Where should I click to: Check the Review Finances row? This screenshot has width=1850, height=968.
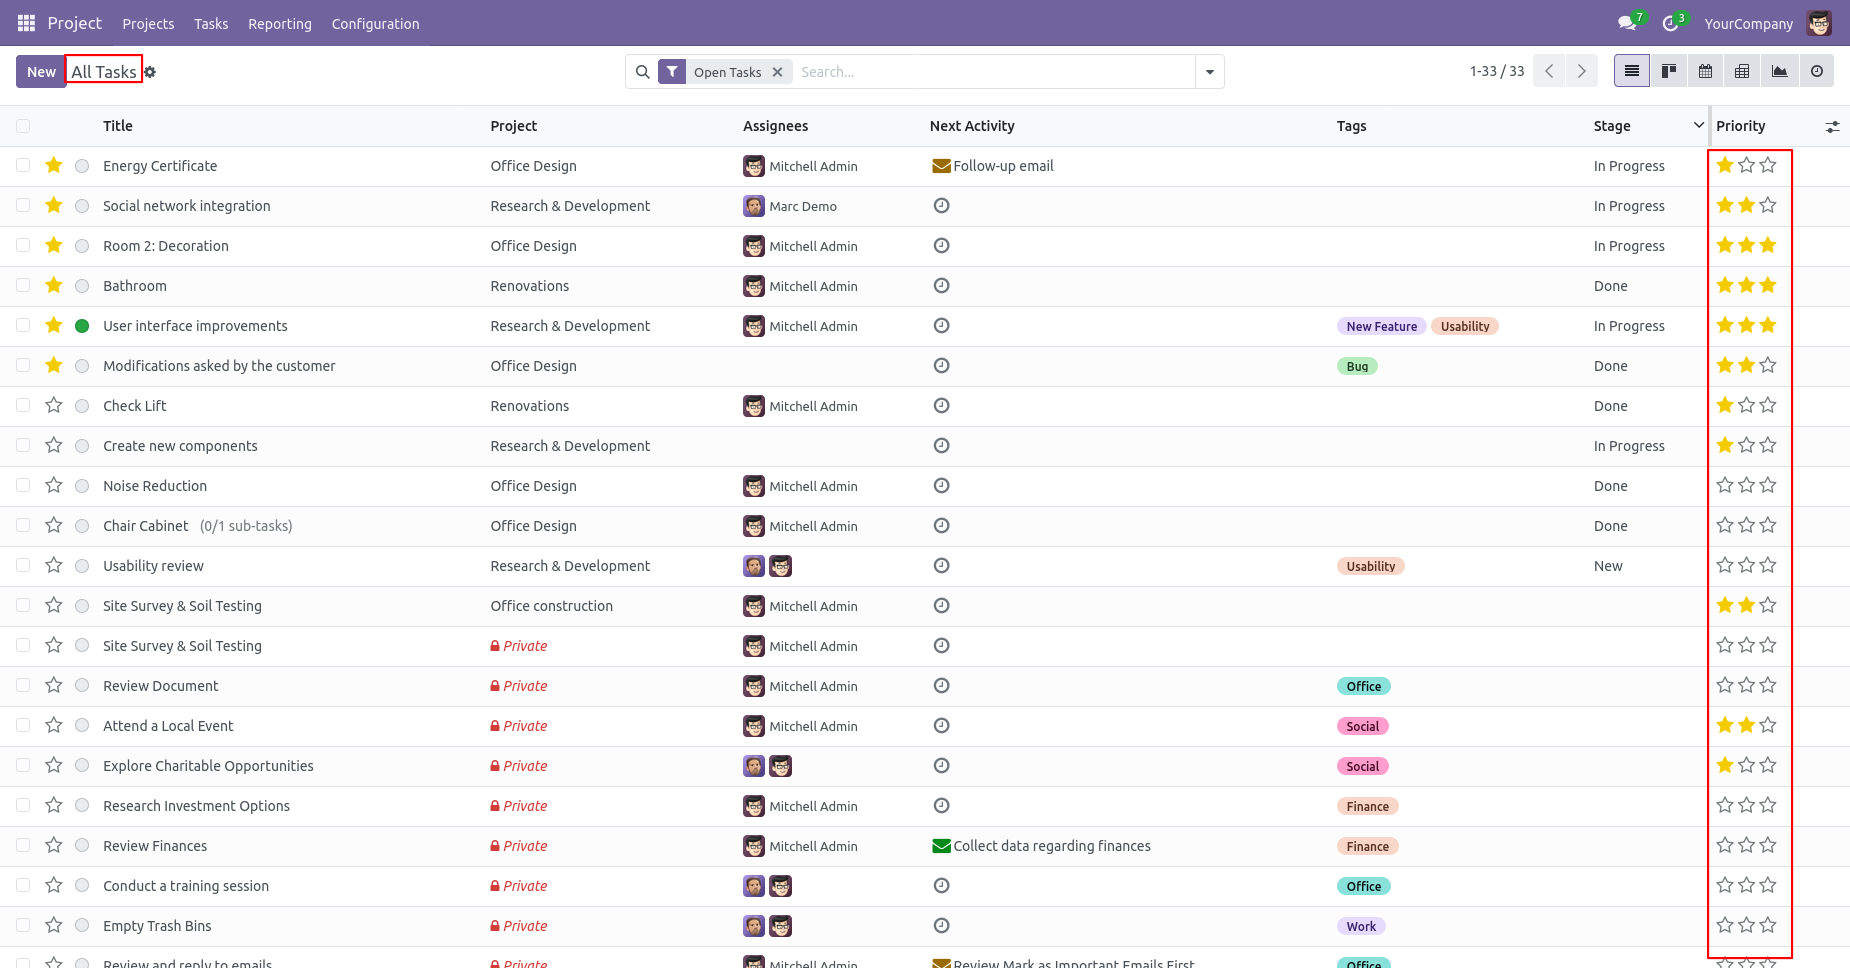[23, 845]
